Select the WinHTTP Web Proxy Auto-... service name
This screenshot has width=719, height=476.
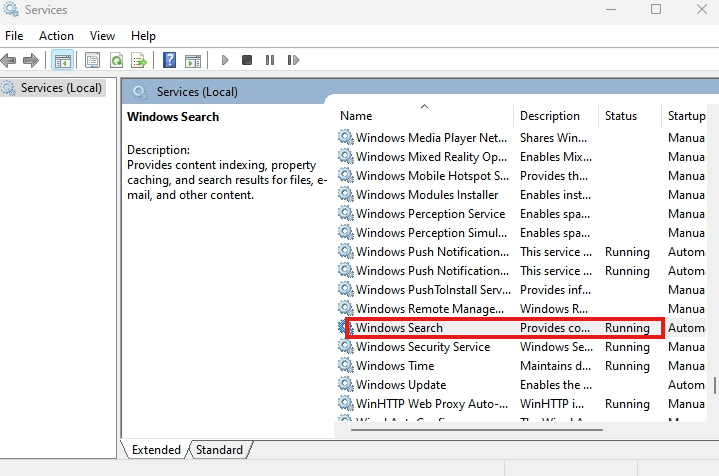(x=432, y=404)
